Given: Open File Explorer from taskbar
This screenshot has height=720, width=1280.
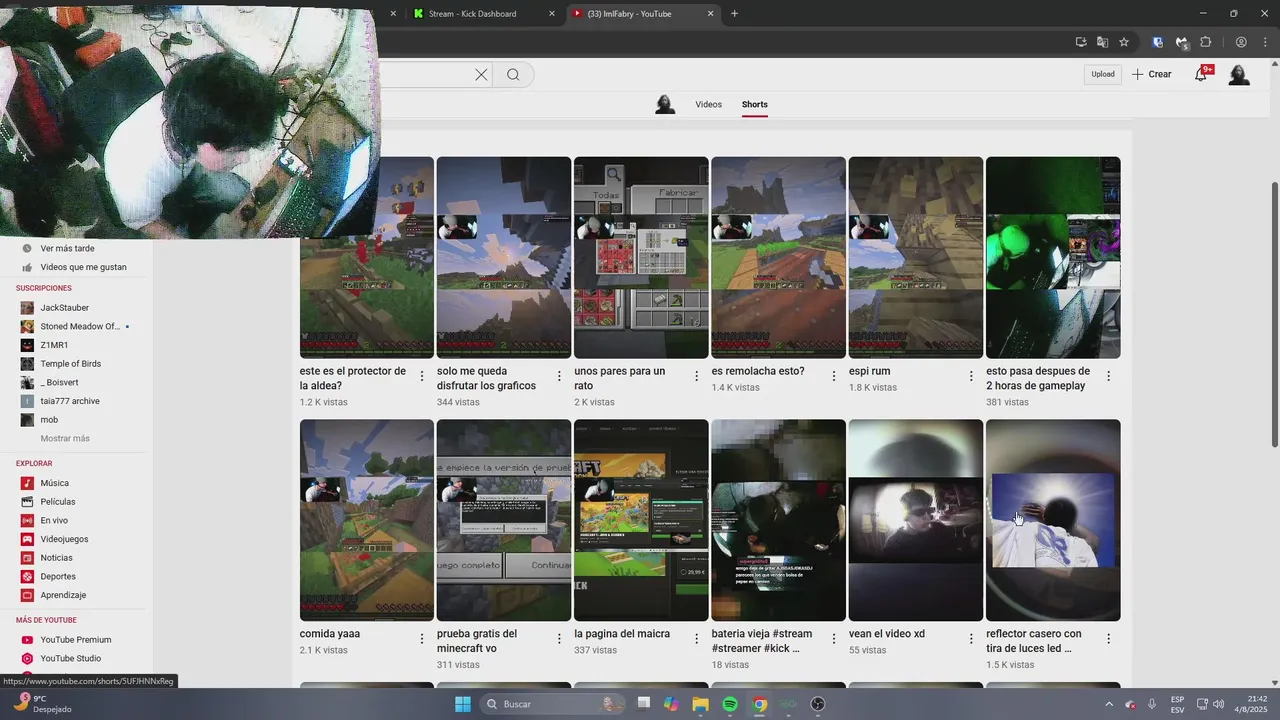Looking at the screenshot, I should [700, 704].
